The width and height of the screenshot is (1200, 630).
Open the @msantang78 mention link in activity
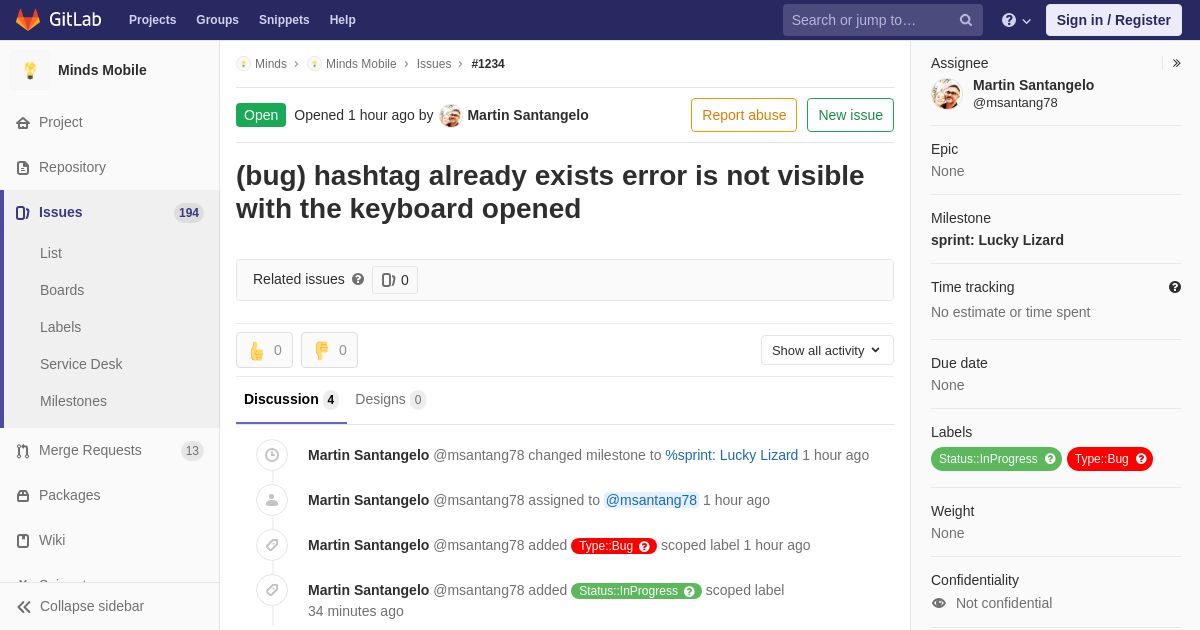651,500
